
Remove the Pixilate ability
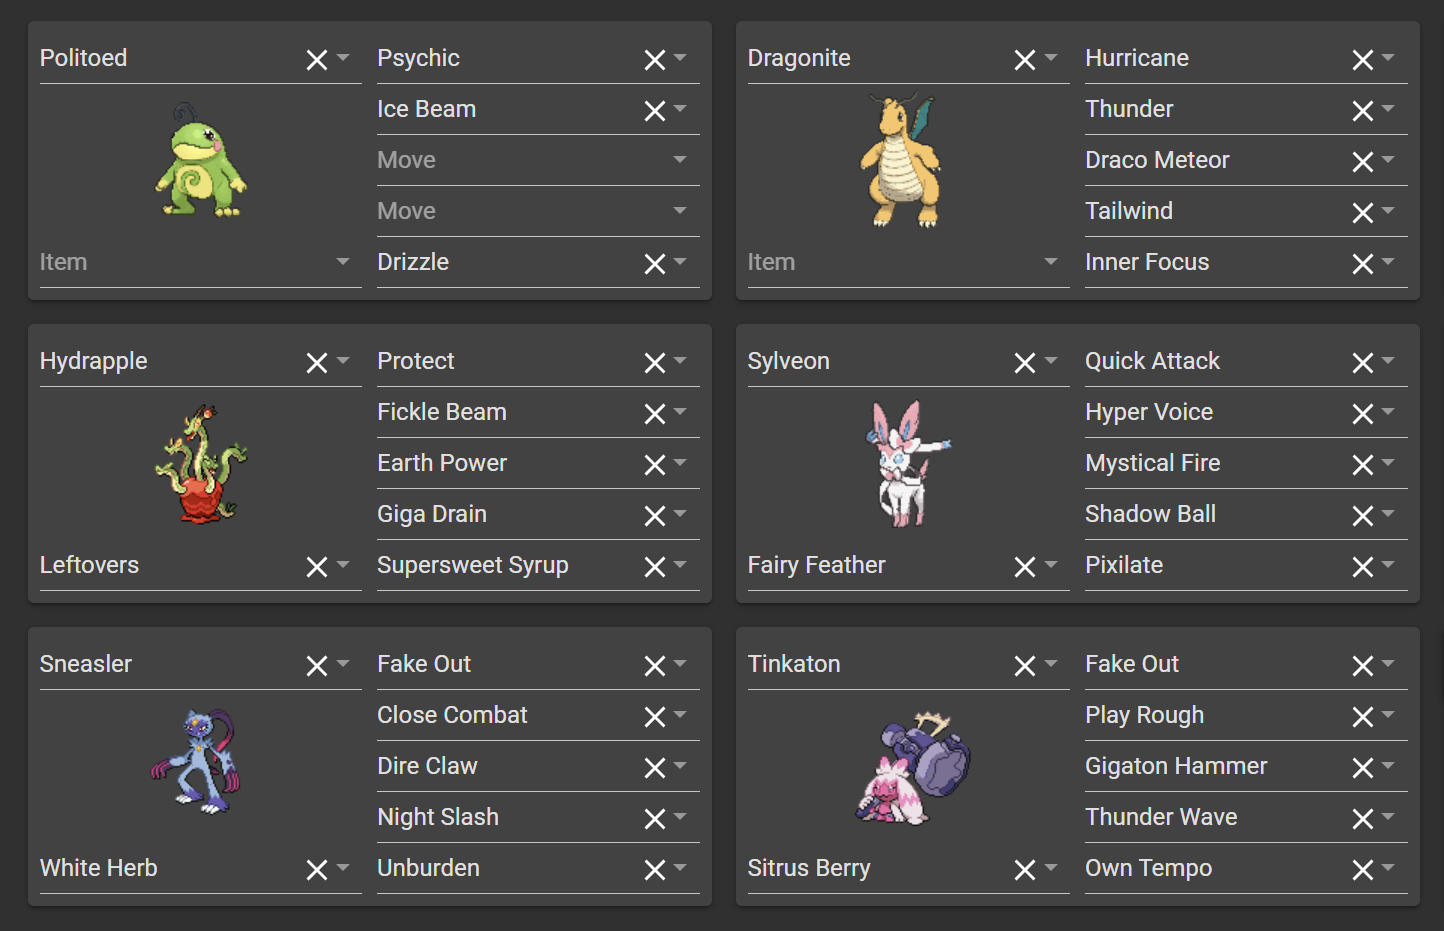pos(1363,567)
